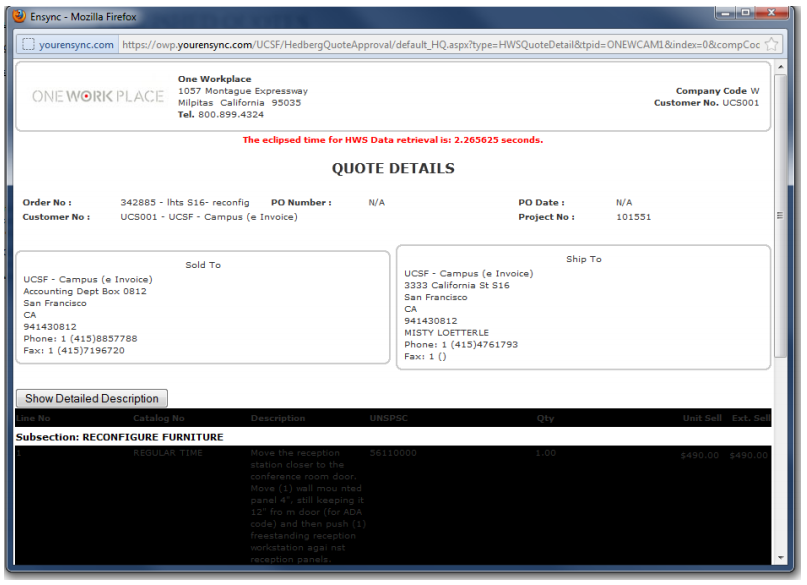This screenshot has height=585, width=807.
Task: Click '3333 California St S16' in Ship To
Action: coord(457,285)
